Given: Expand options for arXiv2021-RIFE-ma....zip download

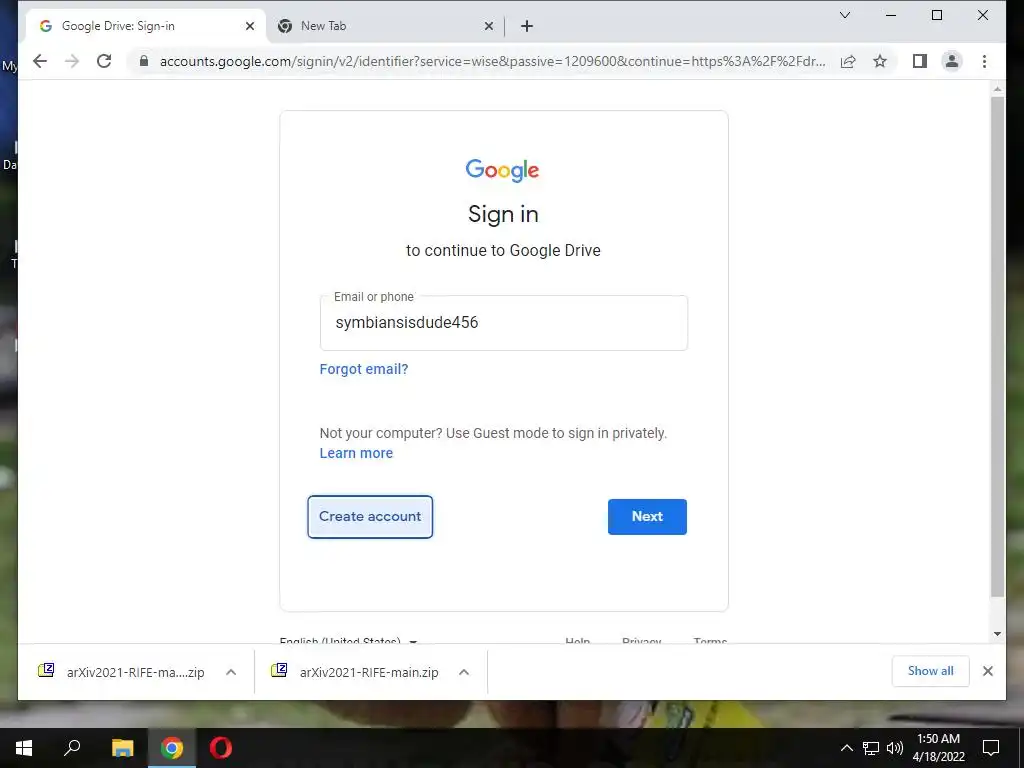Looking at the screenshot, I should [x=231, y=672].
